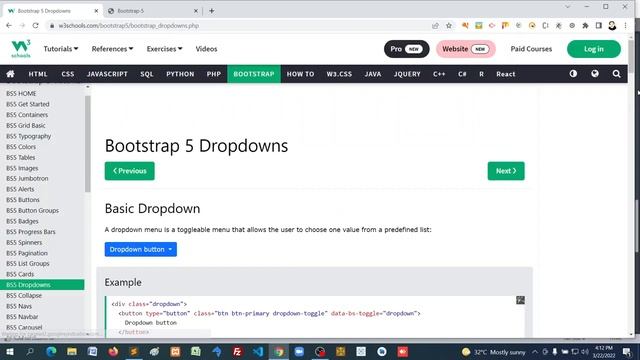The height and width of the screenshot is (360, 640).
Task: Click the browser forward arrow
Action: 22,25
